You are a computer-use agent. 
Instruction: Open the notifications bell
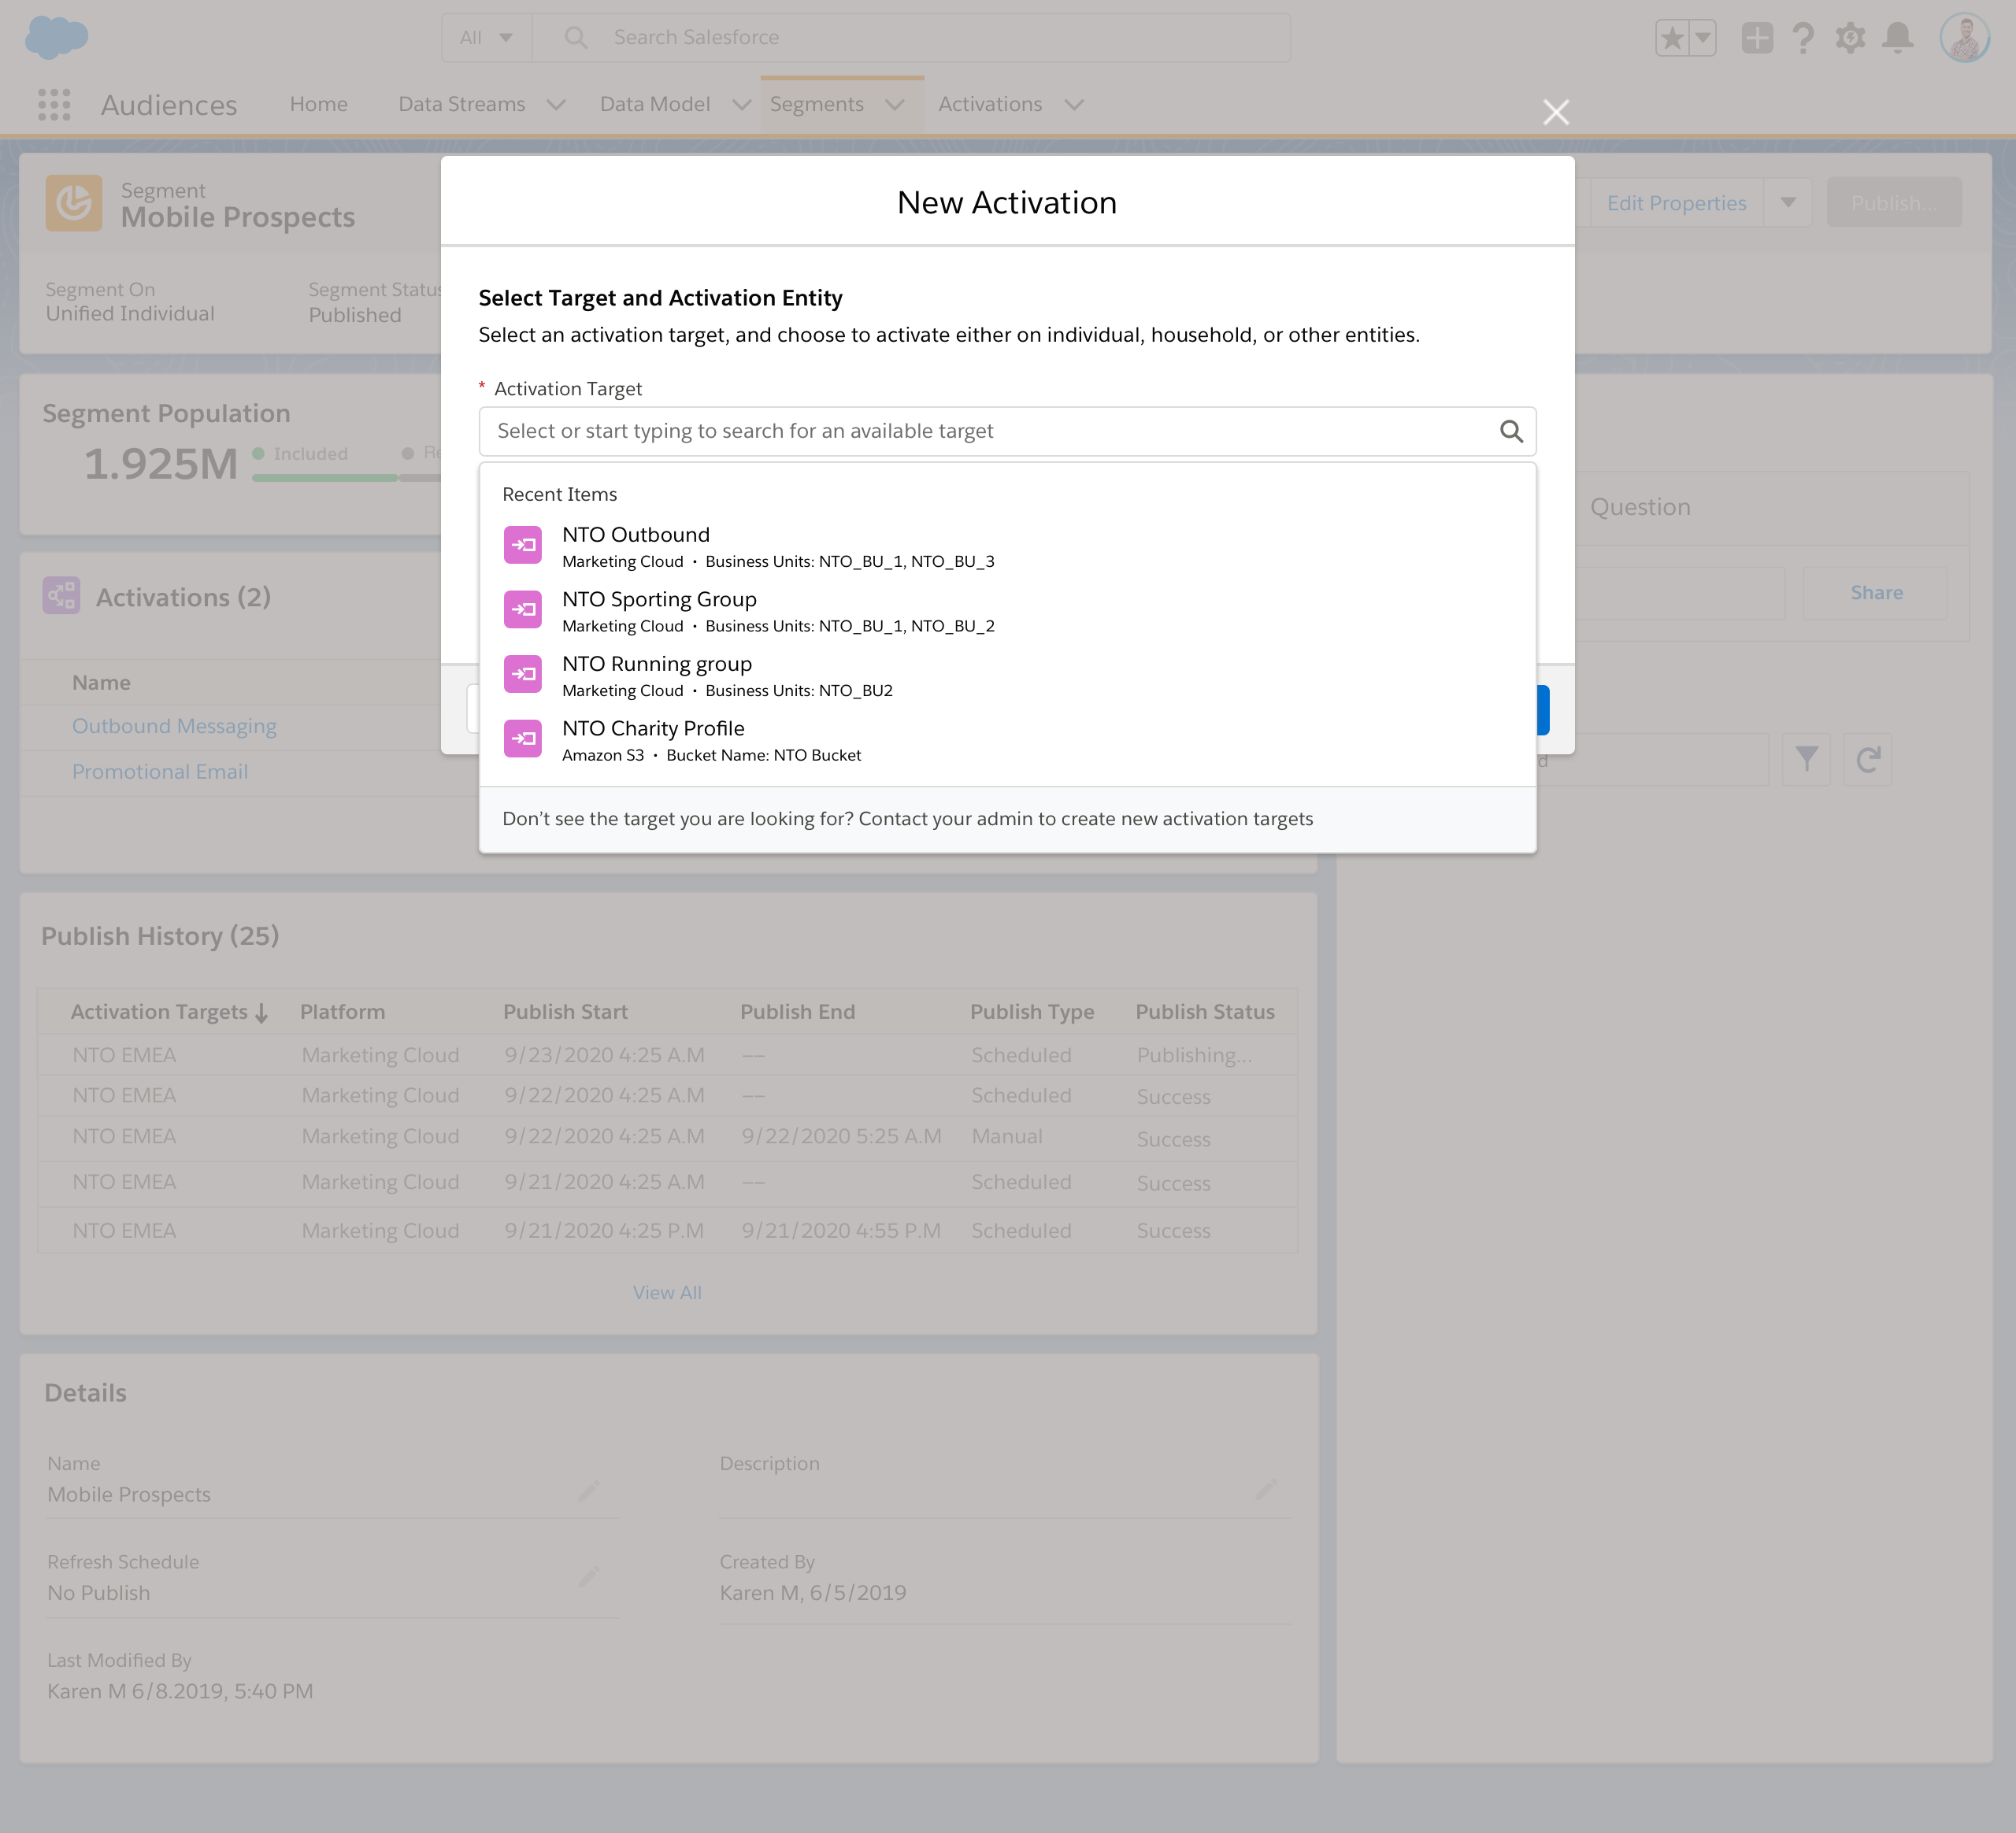pyautogui.click(x=1897, y=38)
